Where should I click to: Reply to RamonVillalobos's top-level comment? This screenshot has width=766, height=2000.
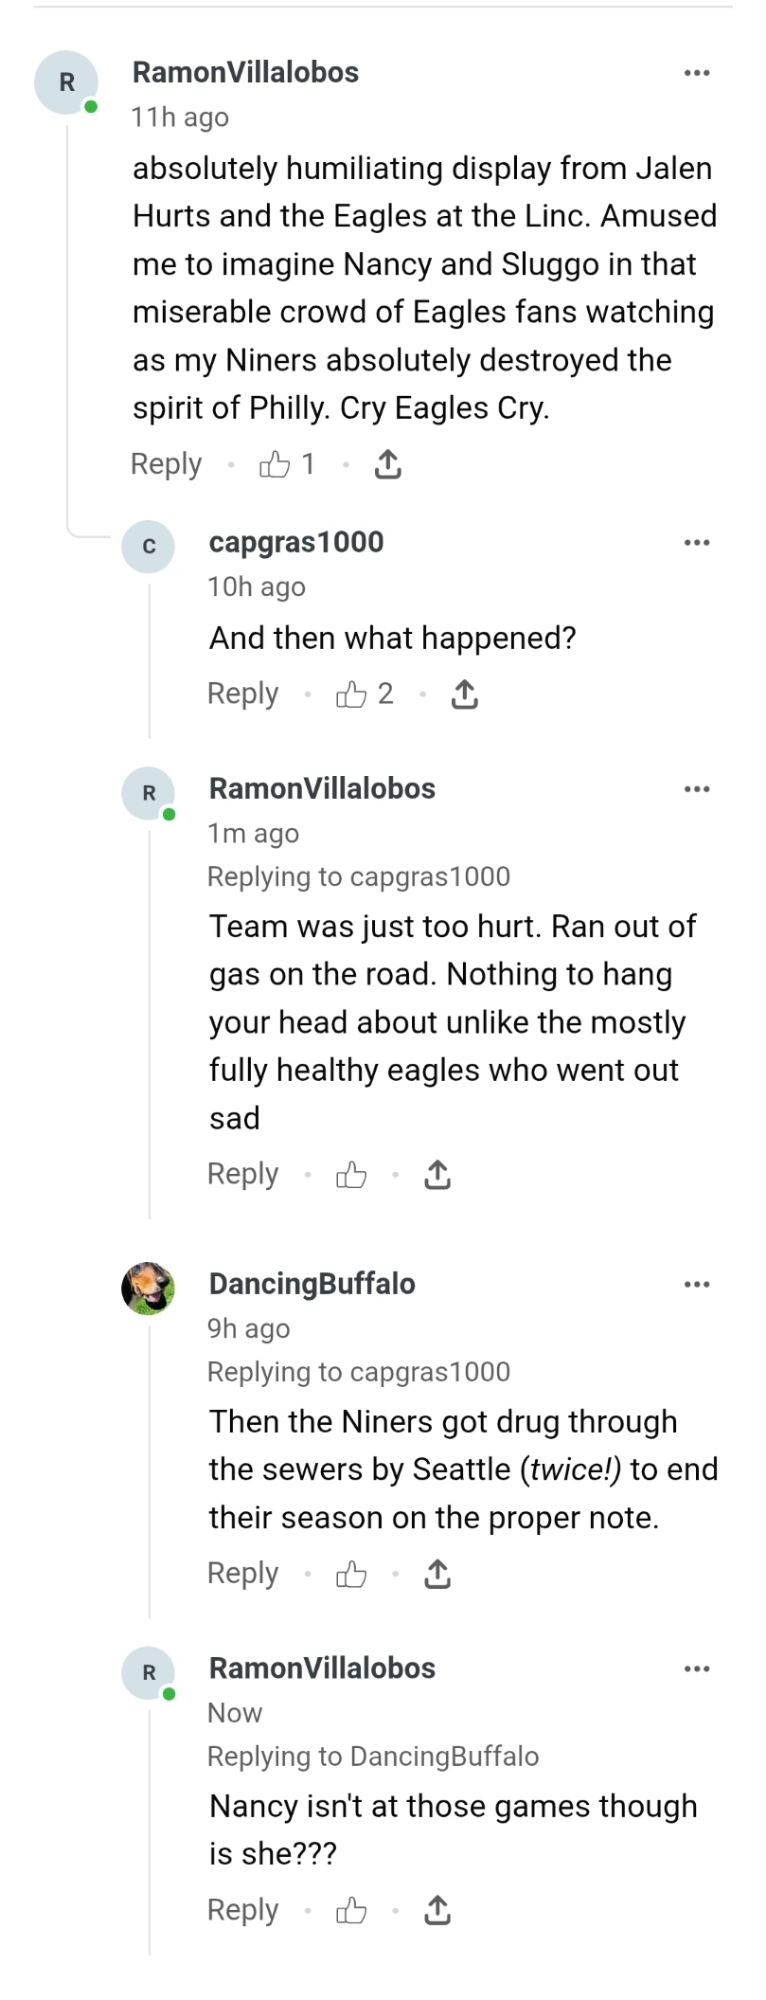coord(166,464)
